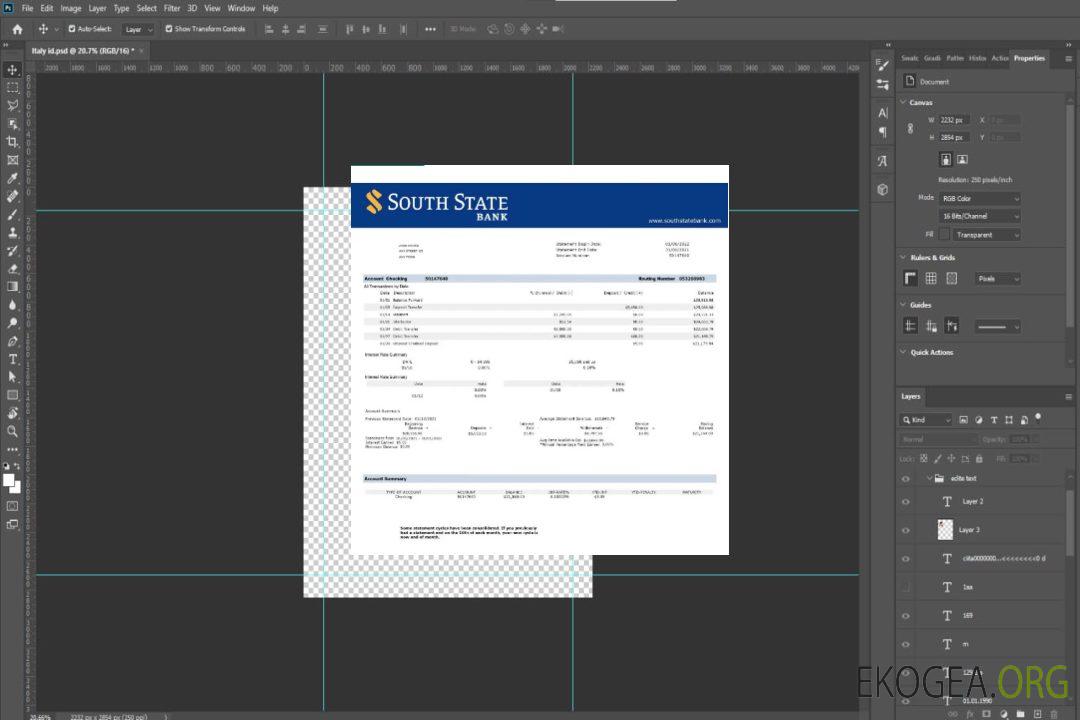
Task: Set canvas to portrait orientation
Action: (x=946, y=160)
